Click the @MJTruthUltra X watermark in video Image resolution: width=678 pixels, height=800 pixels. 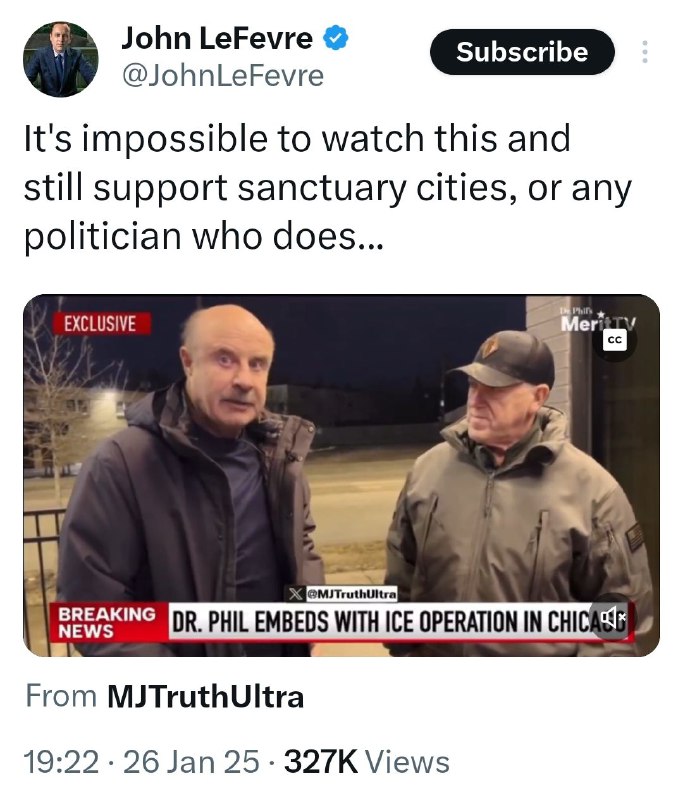click(x=342, y=594)
